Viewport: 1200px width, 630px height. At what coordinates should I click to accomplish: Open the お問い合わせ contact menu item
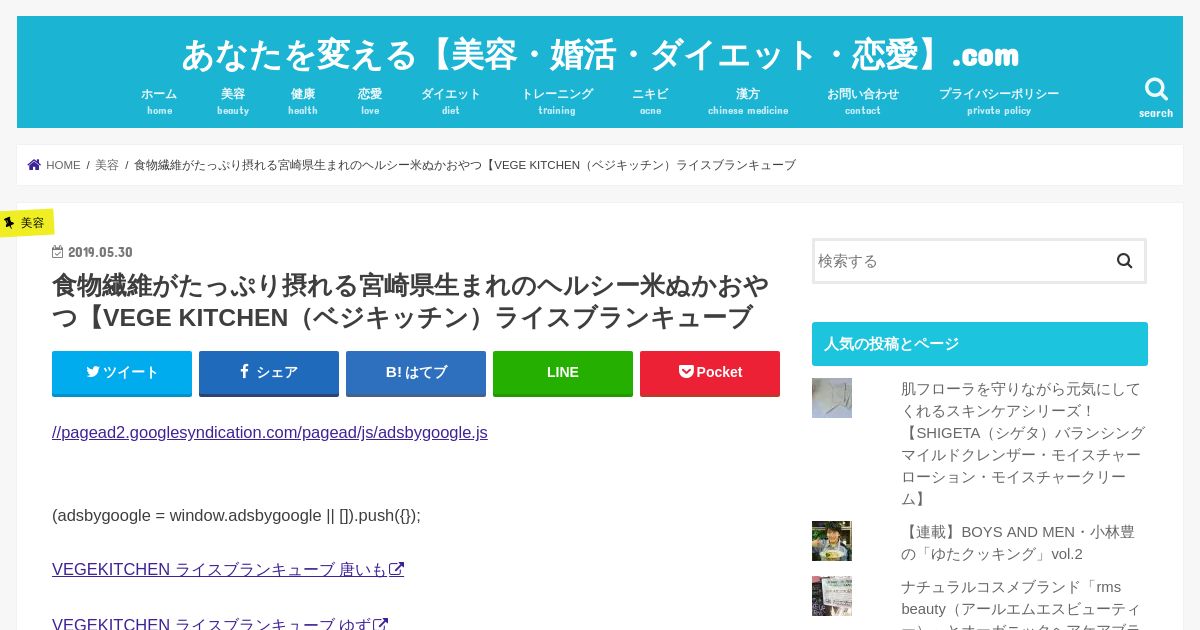pyautogui.click(x=863, y=101)
